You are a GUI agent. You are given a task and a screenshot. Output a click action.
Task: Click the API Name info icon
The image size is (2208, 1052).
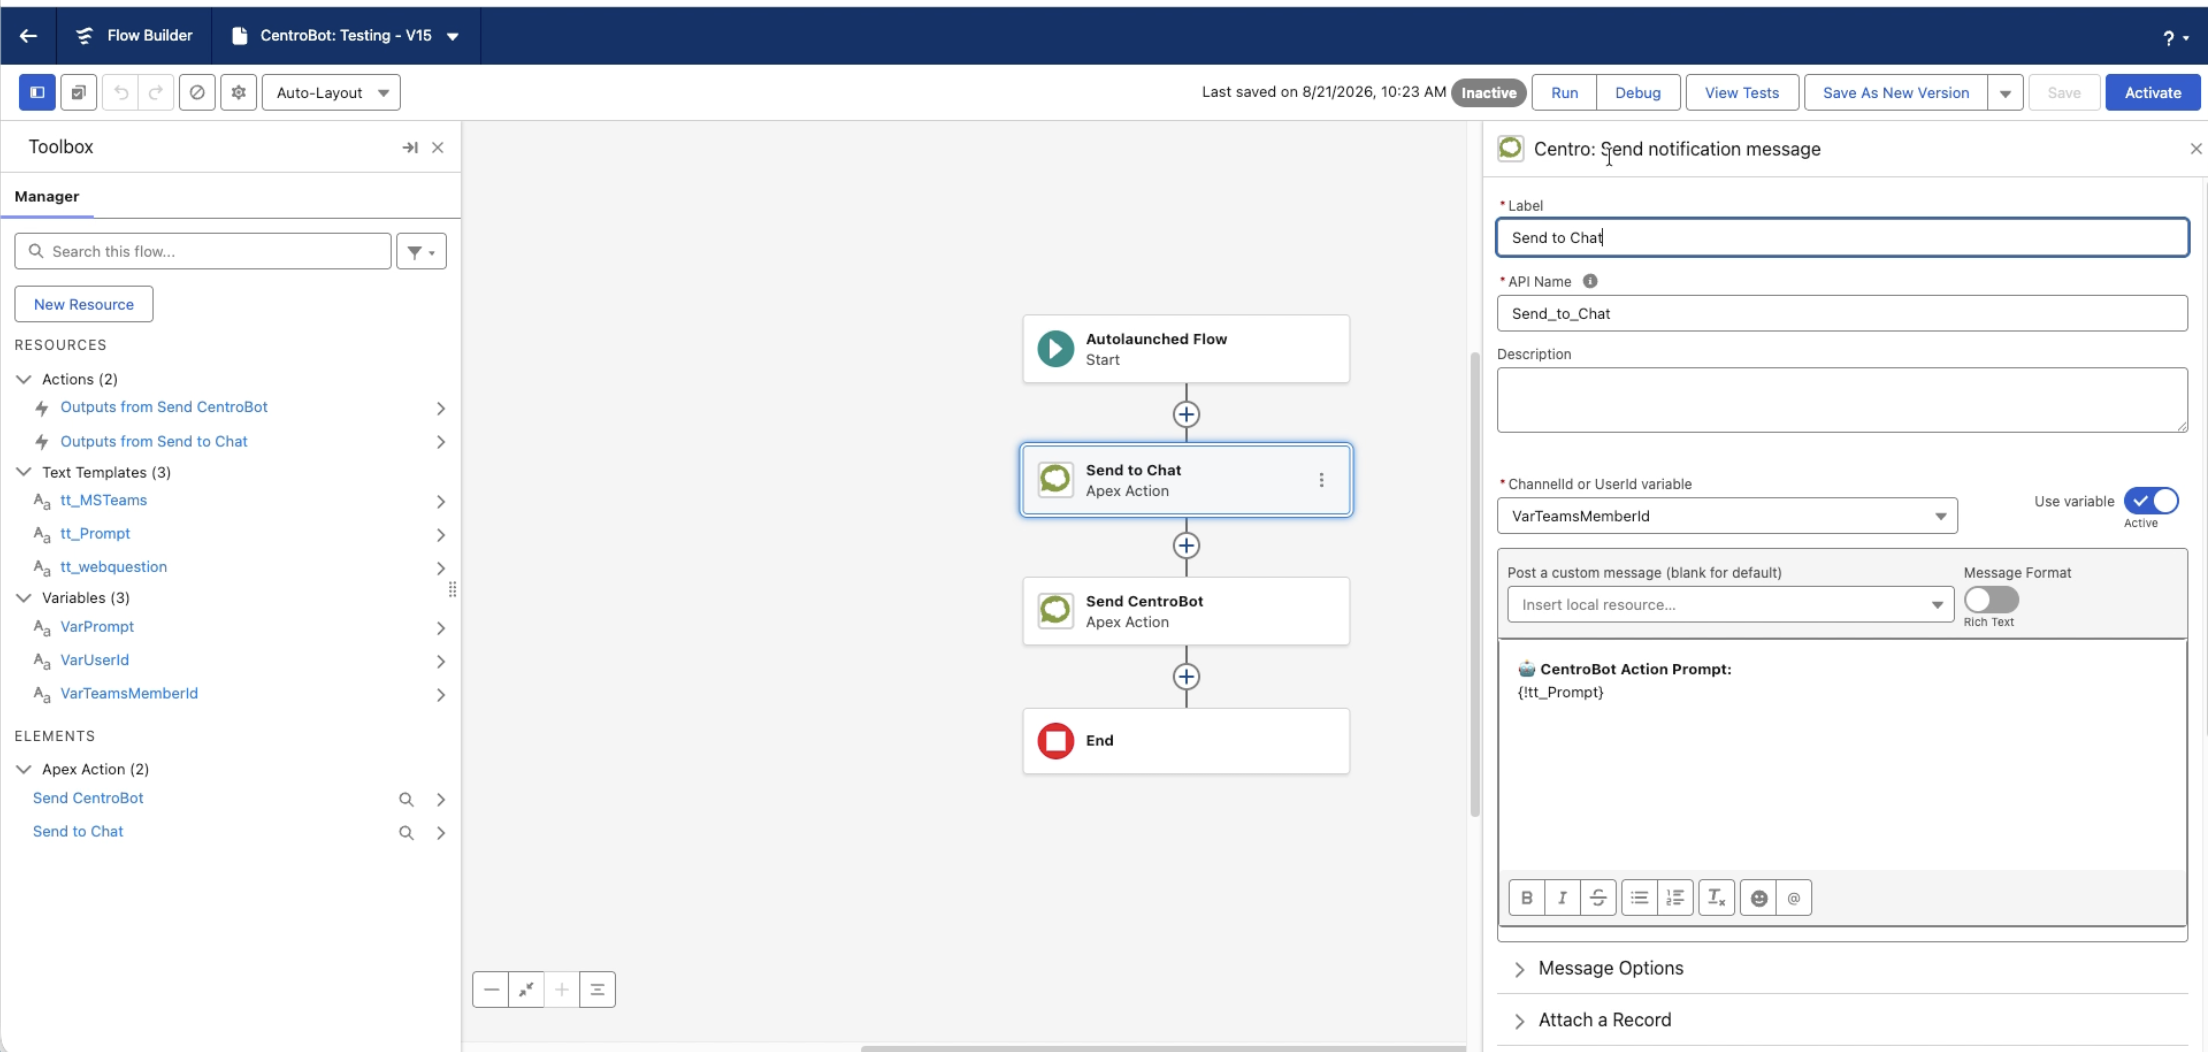[x=1590, y=282]
